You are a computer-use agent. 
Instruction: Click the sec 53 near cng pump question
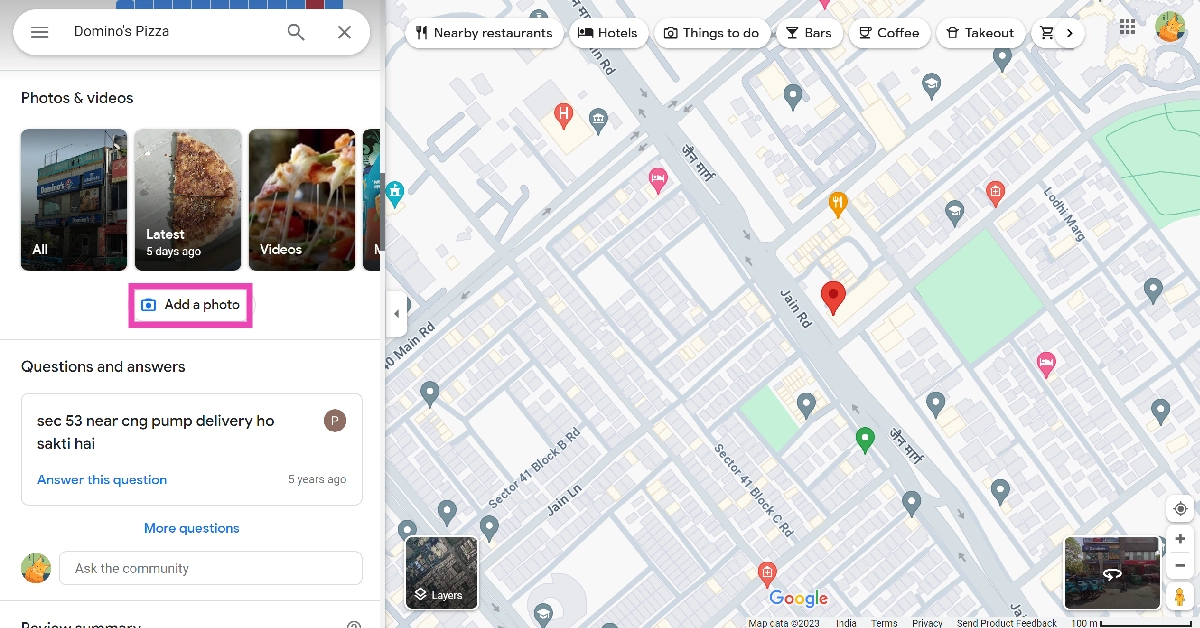(x=156, y=432)
